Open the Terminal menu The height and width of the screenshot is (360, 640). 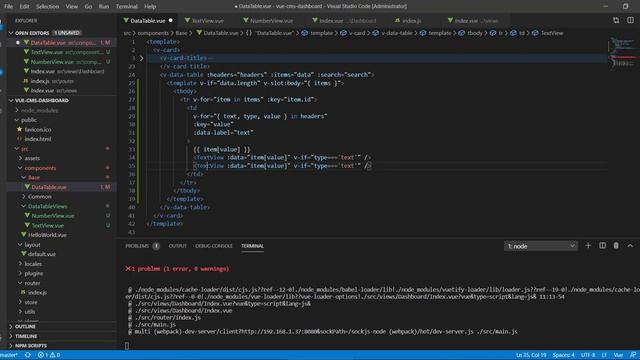pyautogui.click(x=127, y=7)
